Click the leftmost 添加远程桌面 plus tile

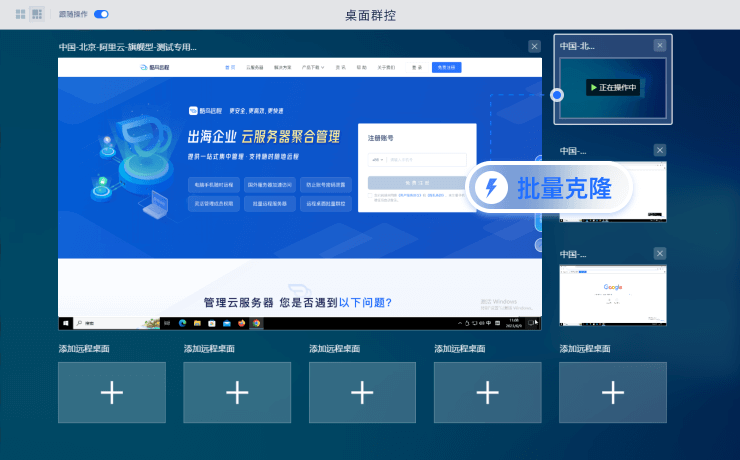coord(112,392)
